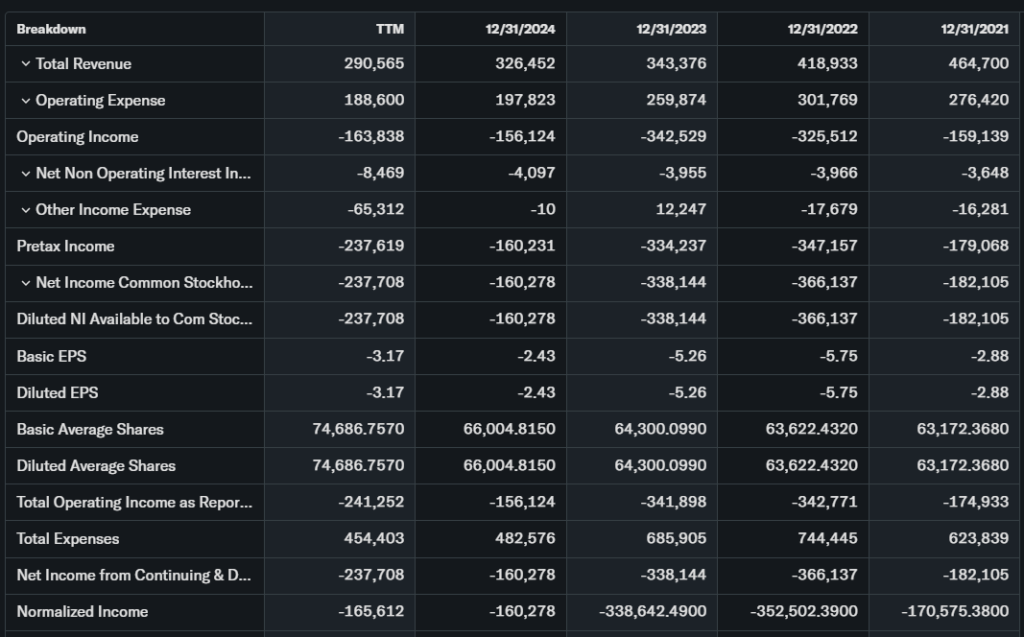
Task: Select the Total Expenses row label
Action: coord(67,539)
